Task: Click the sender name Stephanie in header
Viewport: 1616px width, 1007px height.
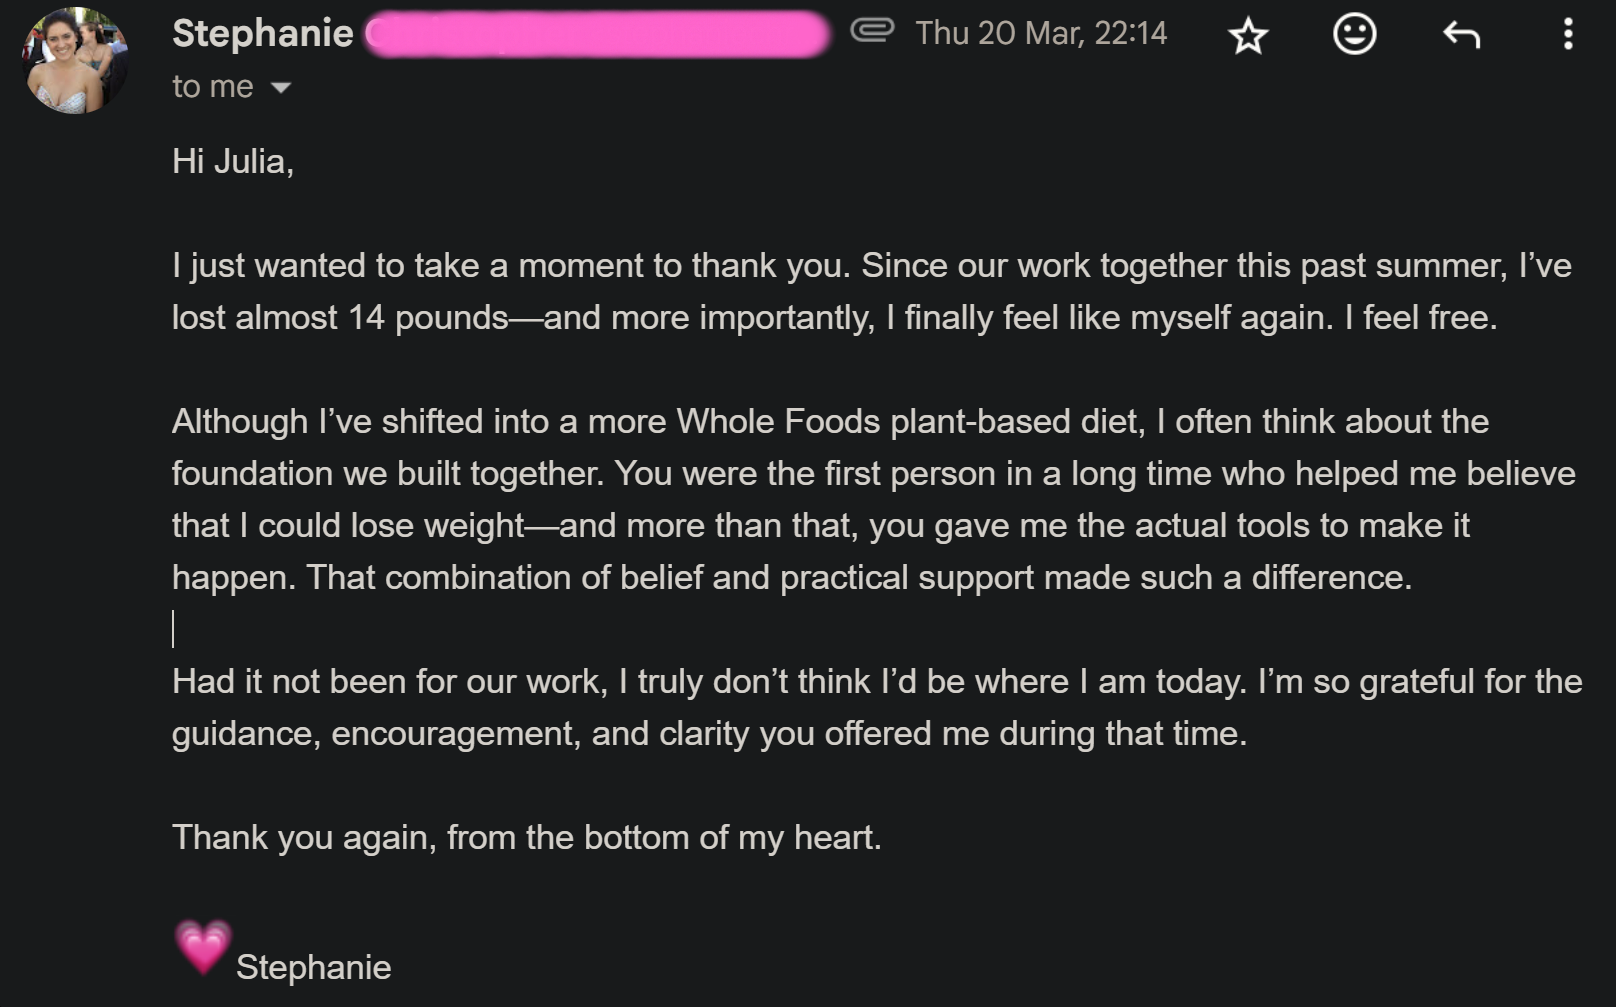Action: click(263, 33)
